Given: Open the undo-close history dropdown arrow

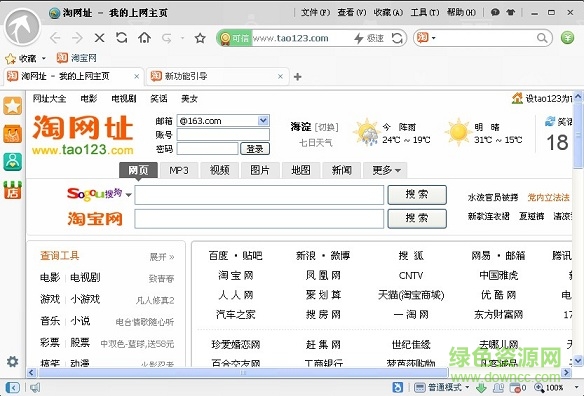Looking at the screenshot, I should pos(182,38).
